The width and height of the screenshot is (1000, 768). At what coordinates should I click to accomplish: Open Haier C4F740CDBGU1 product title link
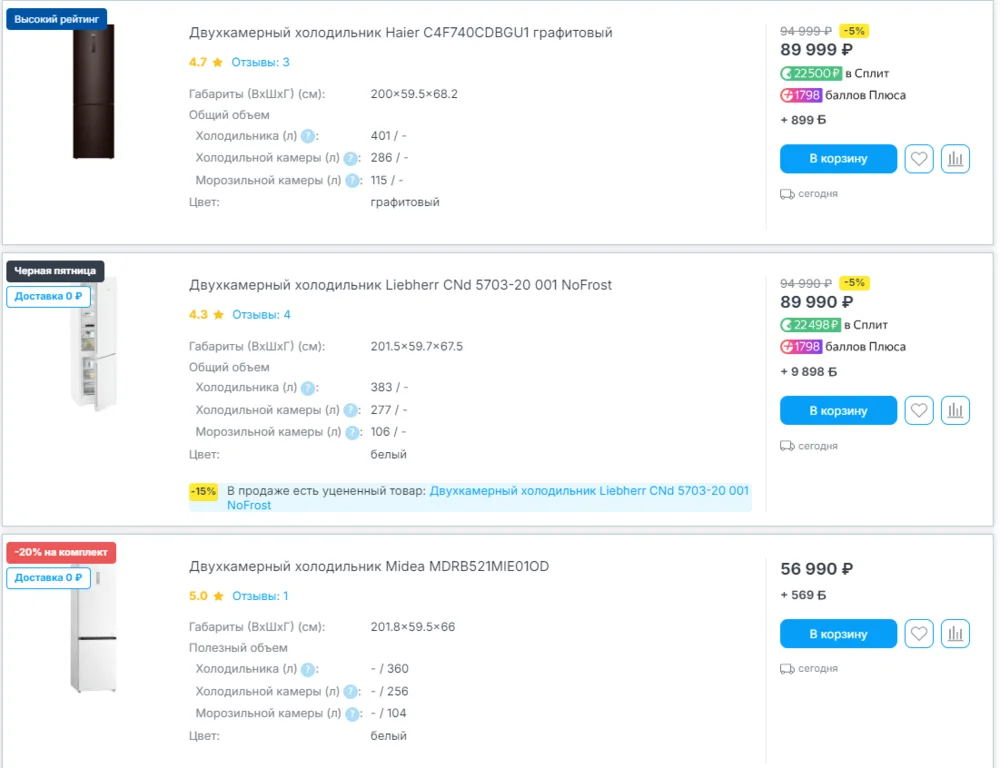coord(400,33)
